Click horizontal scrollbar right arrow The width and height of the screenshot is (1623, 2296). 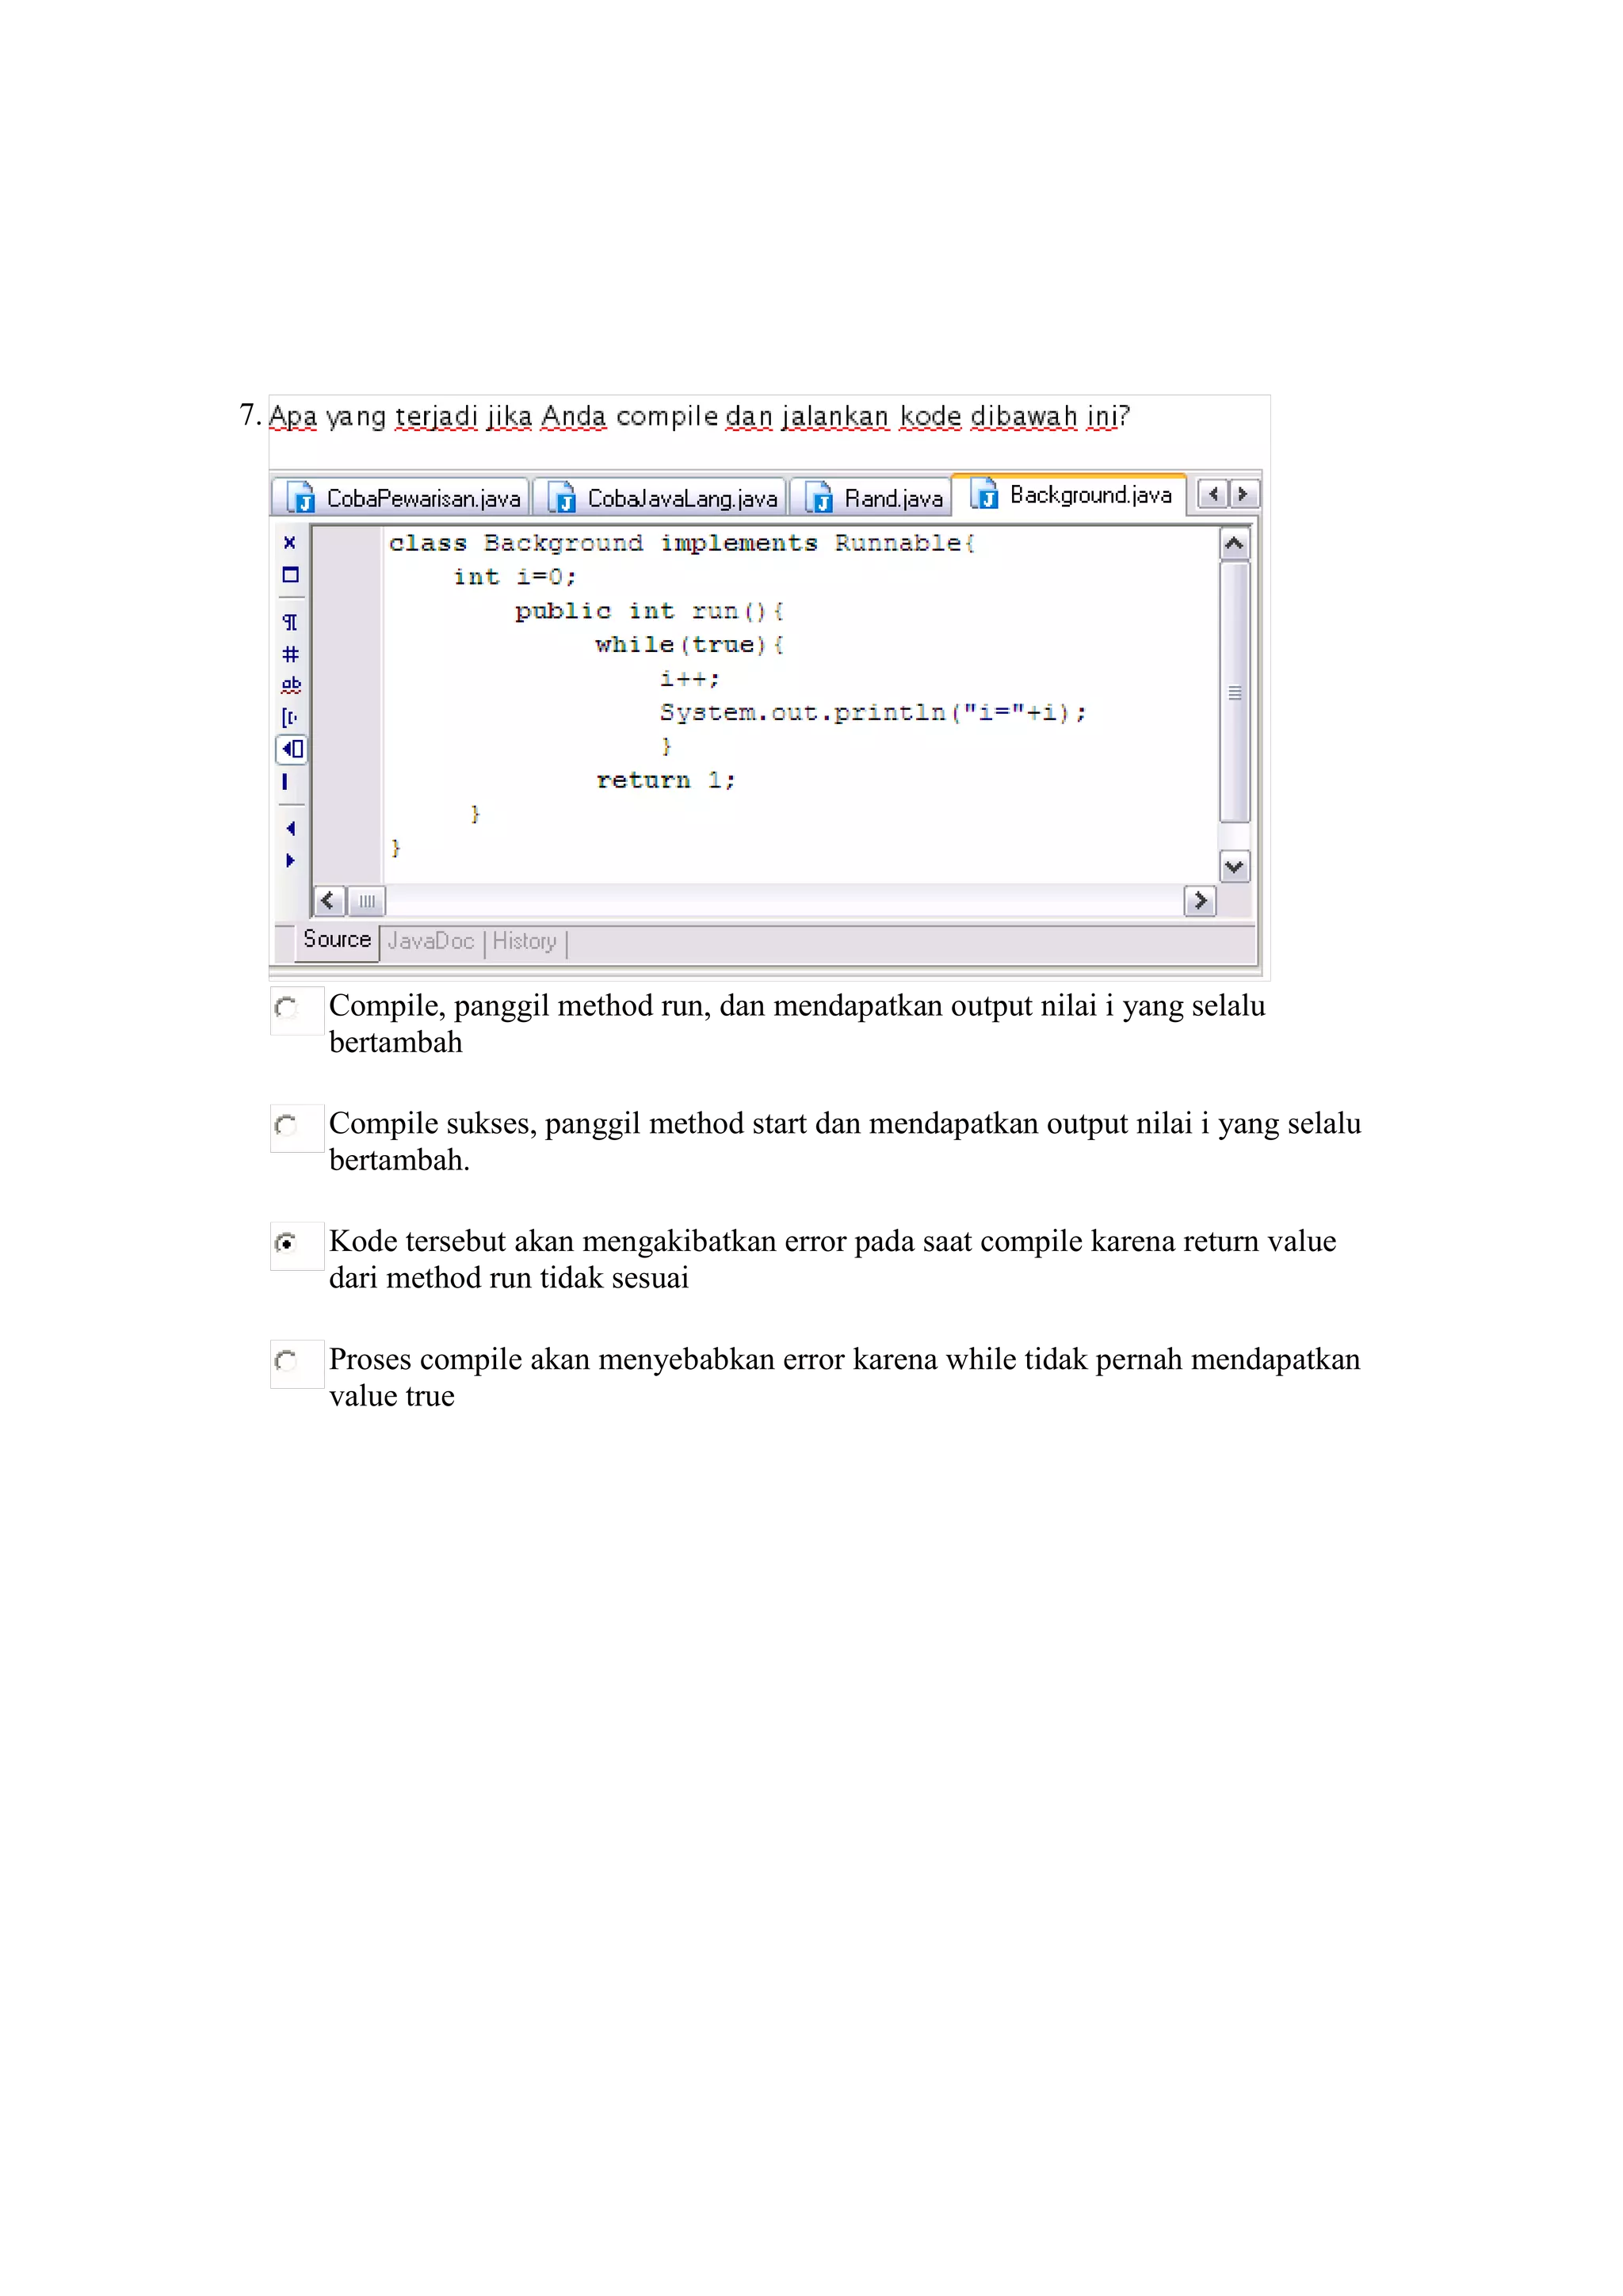click(x=1200, y=901)
